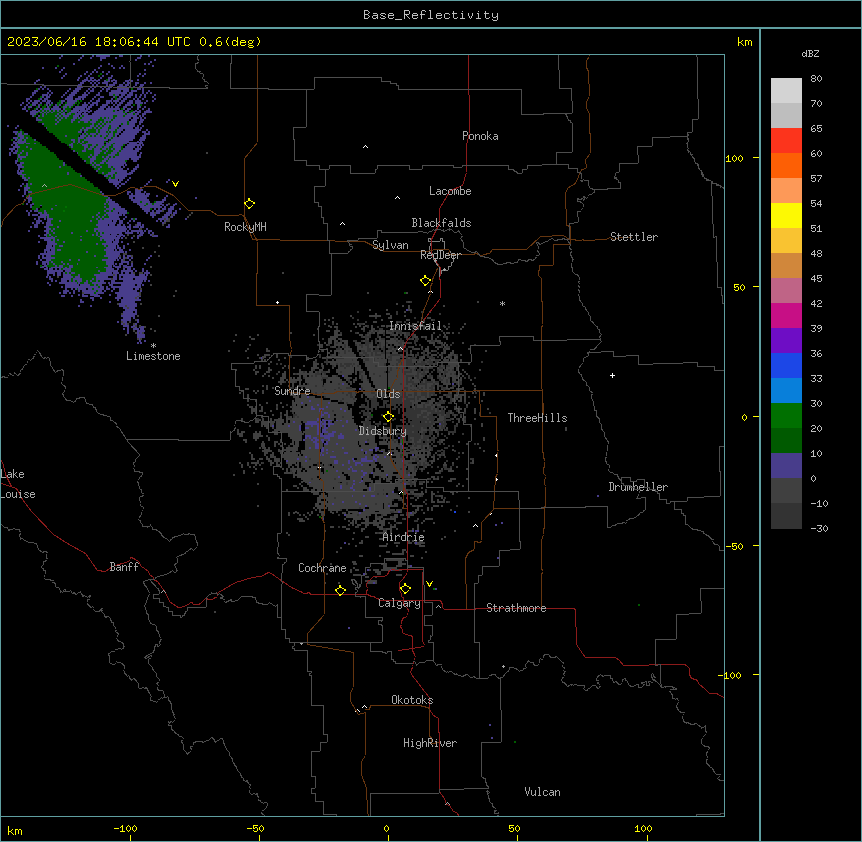Click the Stettler label
The width and height of the screenshot is (862, 842).
pyautogui.click(x=633, y=237)
